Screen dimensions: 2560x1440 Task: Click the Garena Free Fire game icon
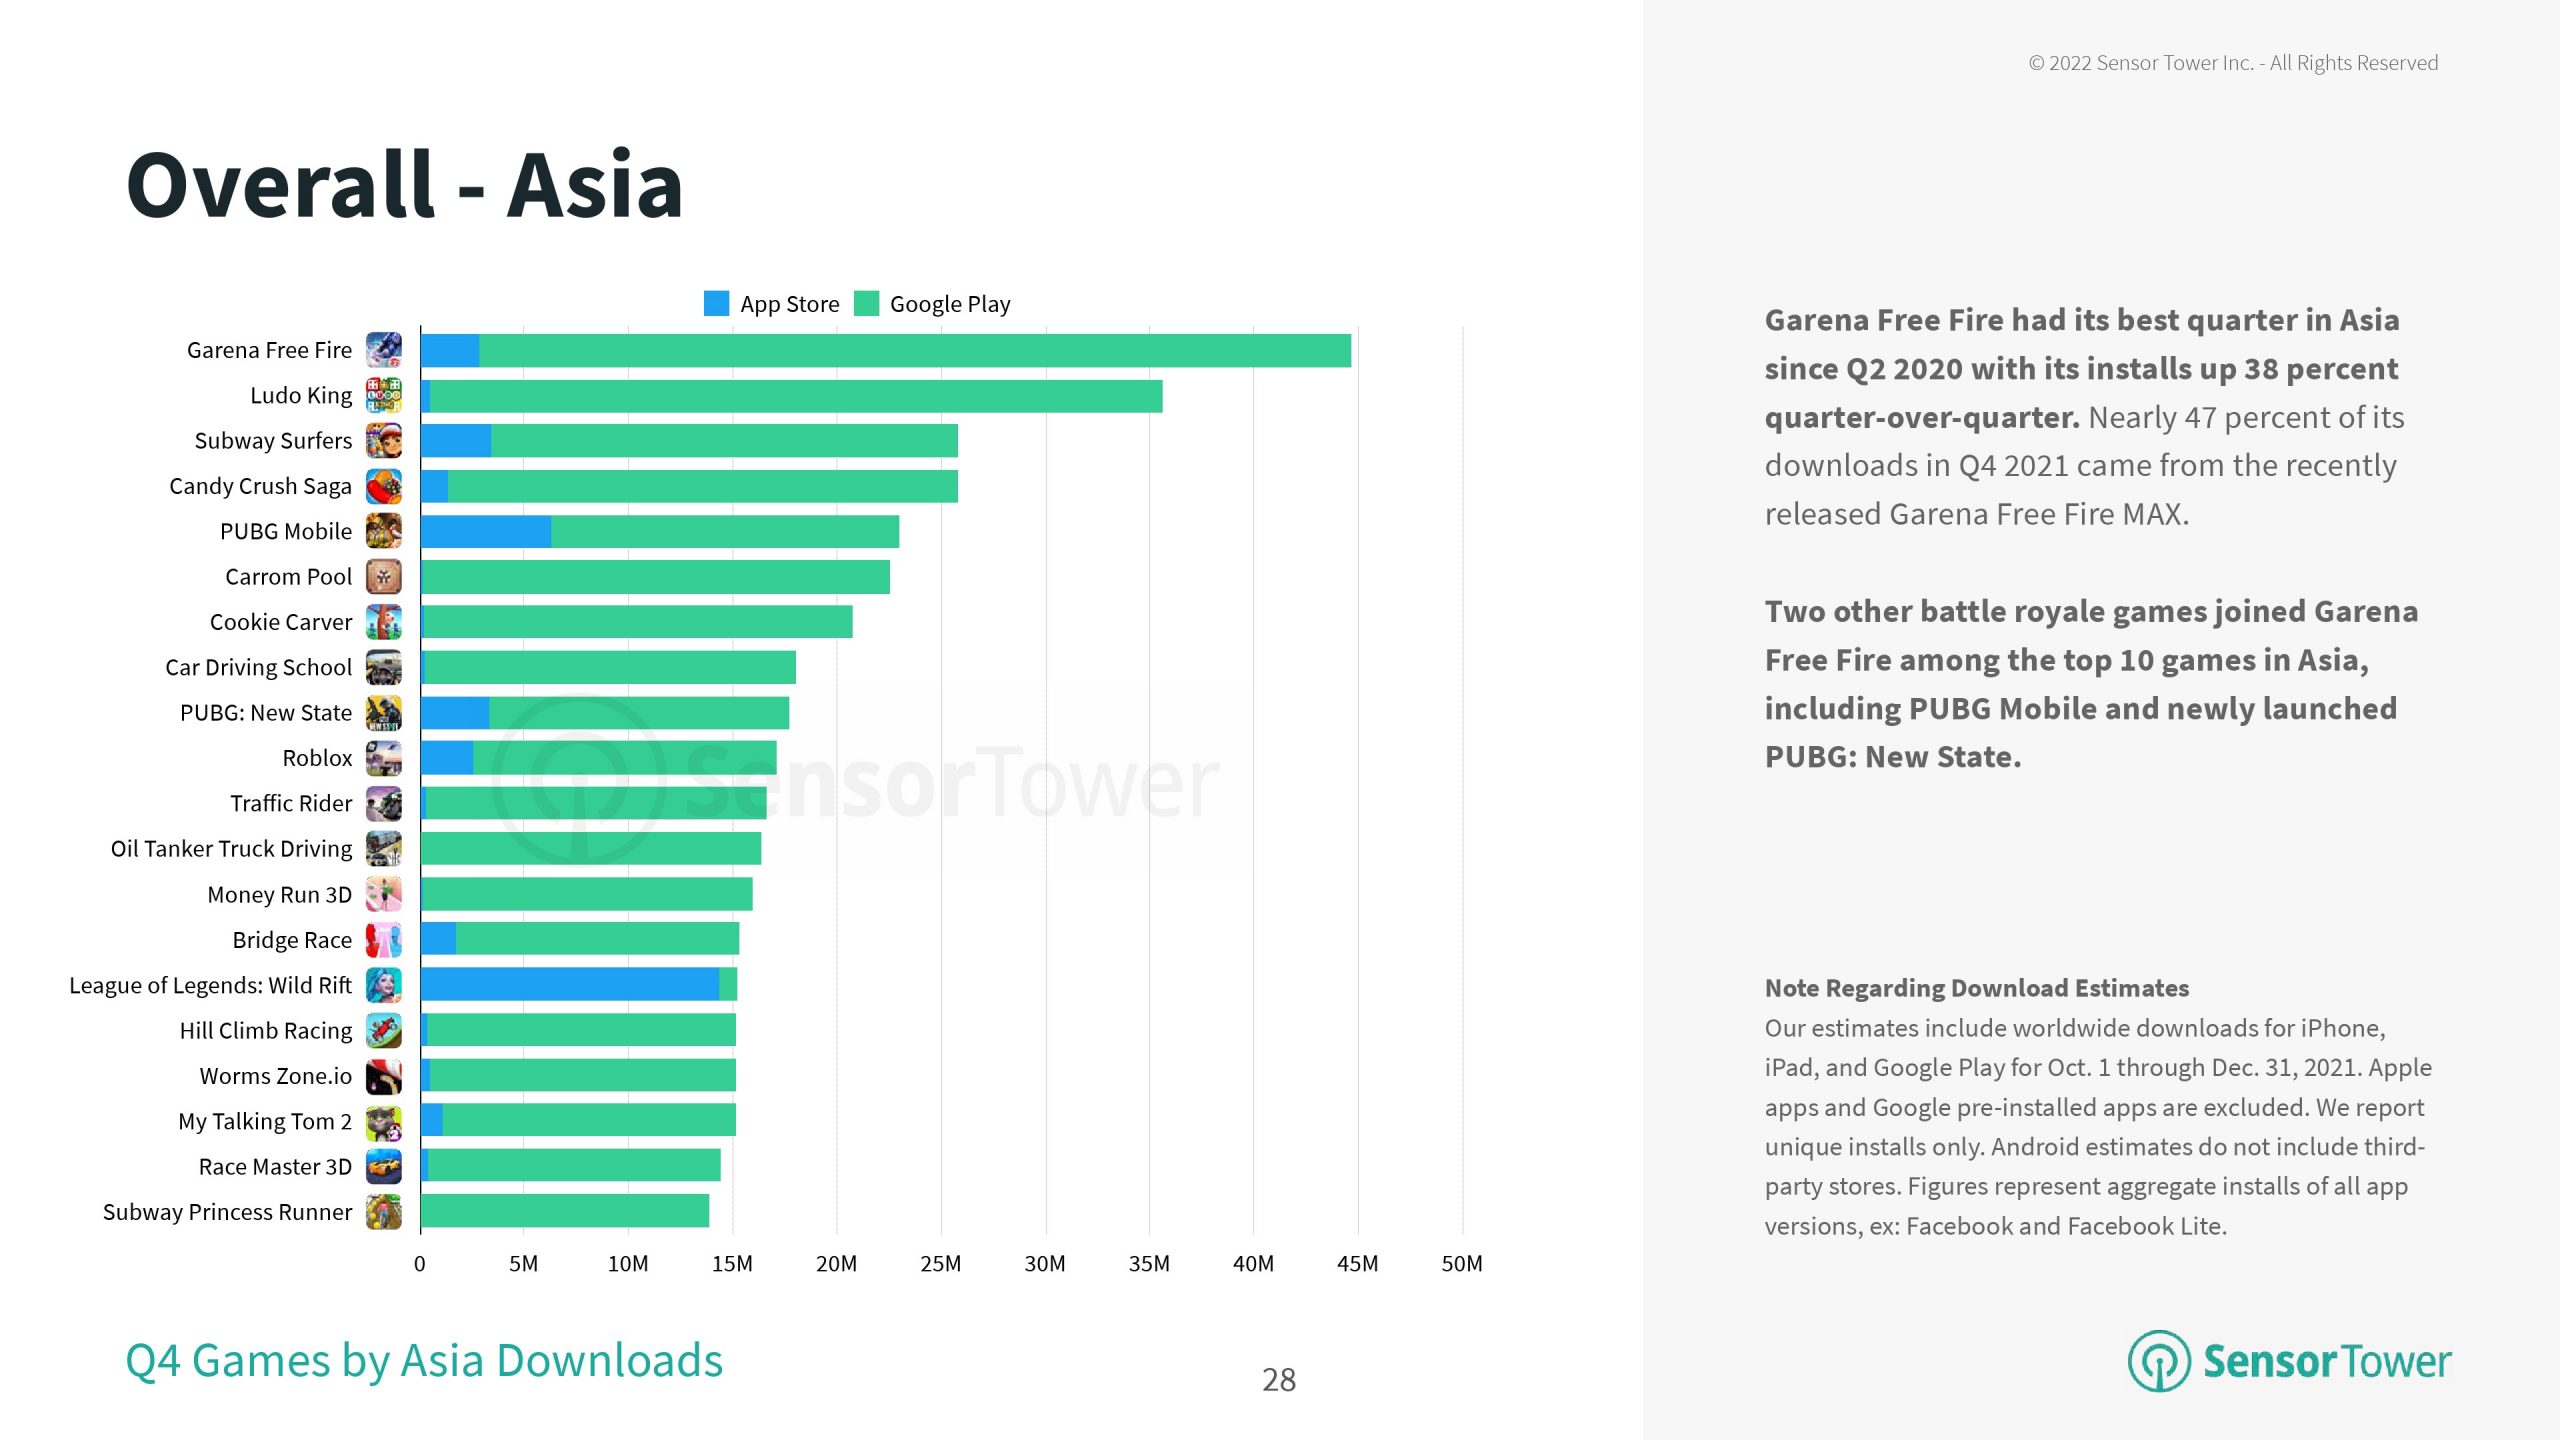click(383, 350)
